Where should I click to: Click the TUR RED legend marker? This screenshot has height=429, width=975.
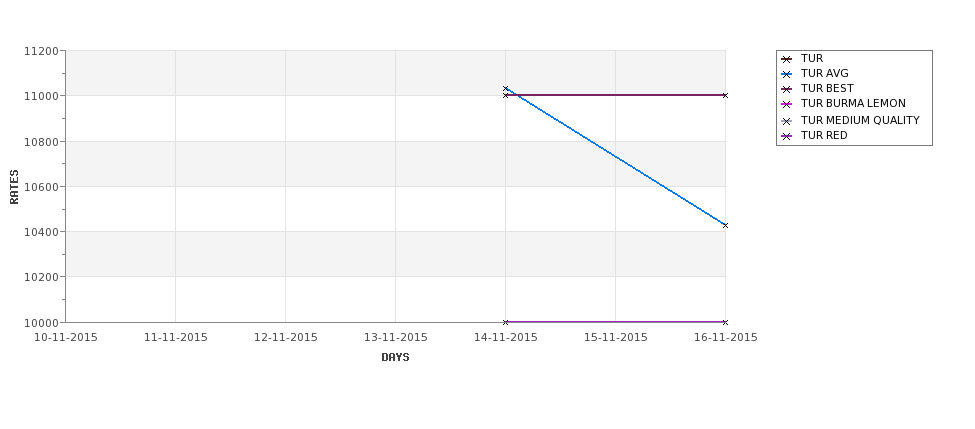click(x=786, y=136)
